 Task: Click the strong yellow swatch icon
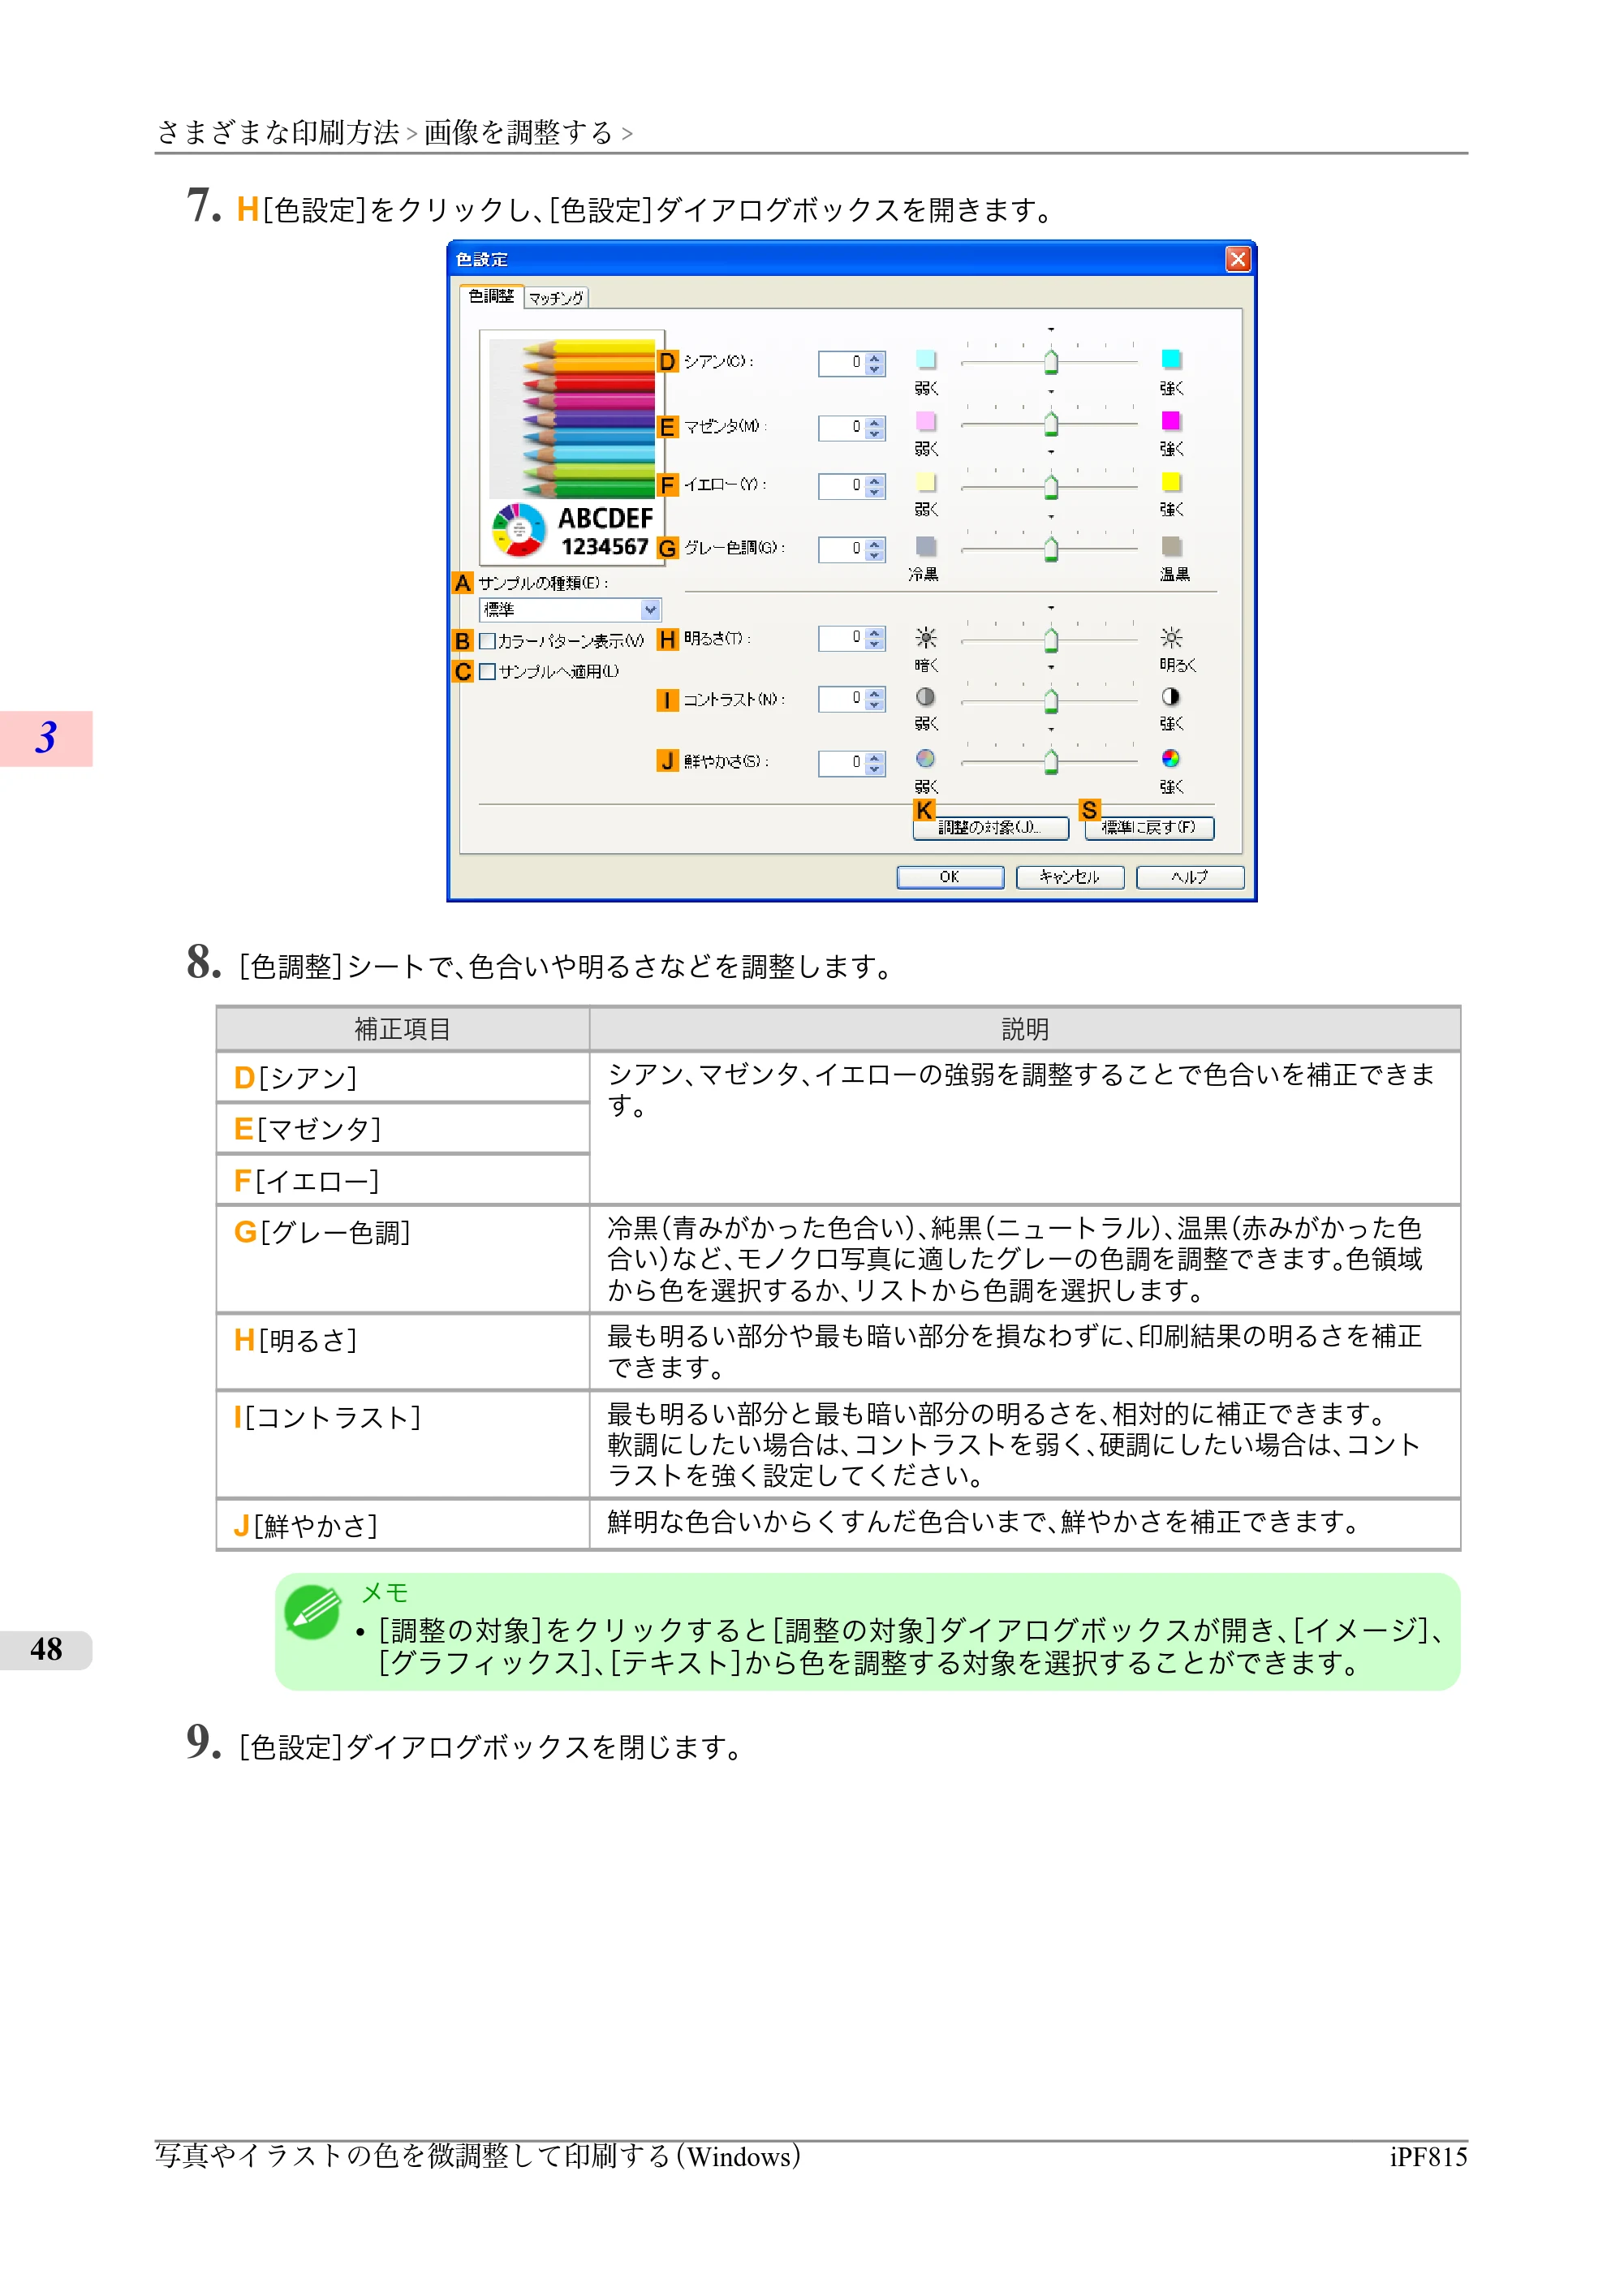1171,482
